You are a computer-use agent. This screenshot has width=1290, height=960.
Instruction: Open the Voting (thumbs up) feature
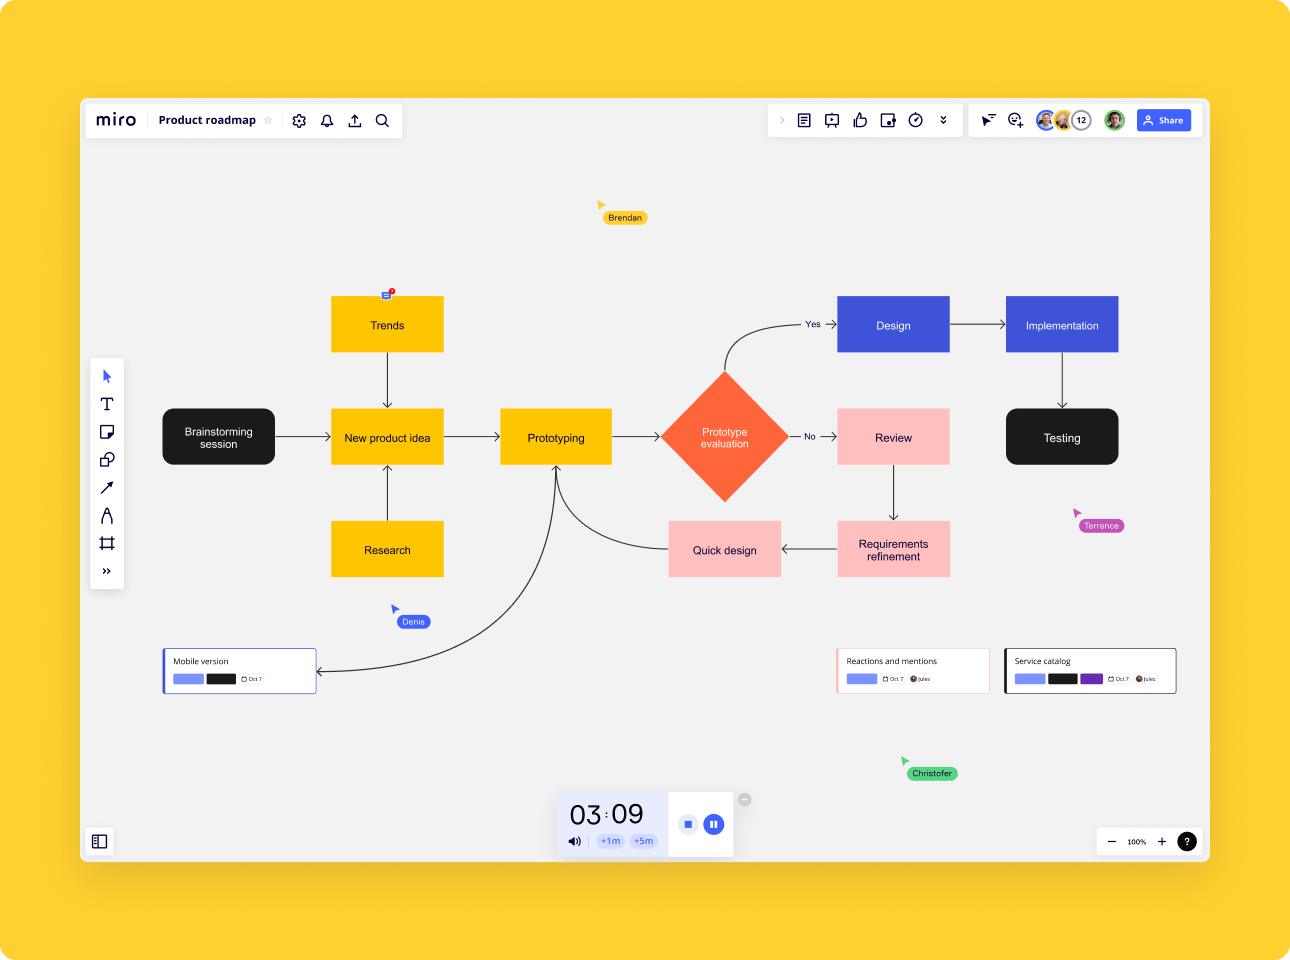click(x=860, y=119)
